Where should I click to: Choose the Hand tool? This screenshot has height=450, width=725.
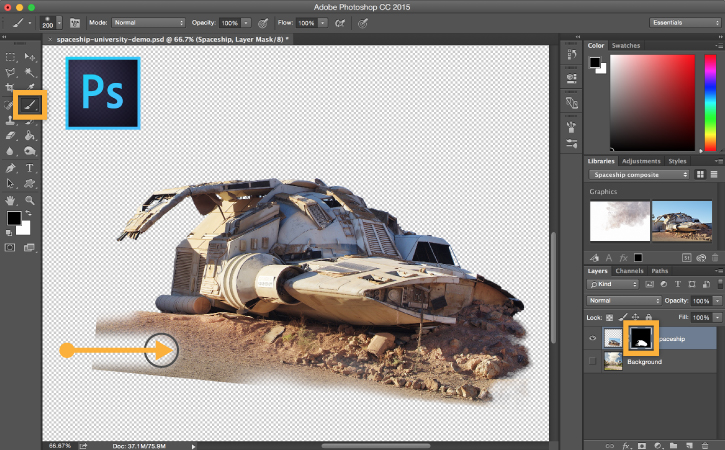(x=11, y=200)
